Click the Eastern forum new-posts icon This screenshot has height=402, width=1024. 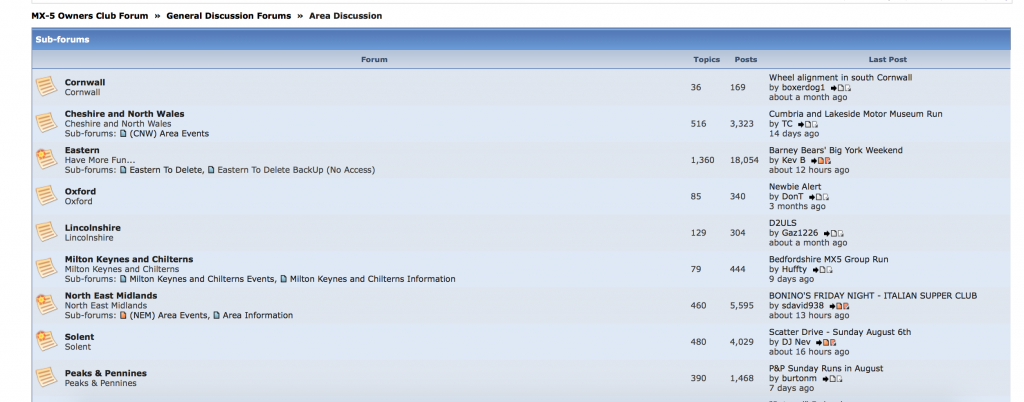[x=46, y=159]
